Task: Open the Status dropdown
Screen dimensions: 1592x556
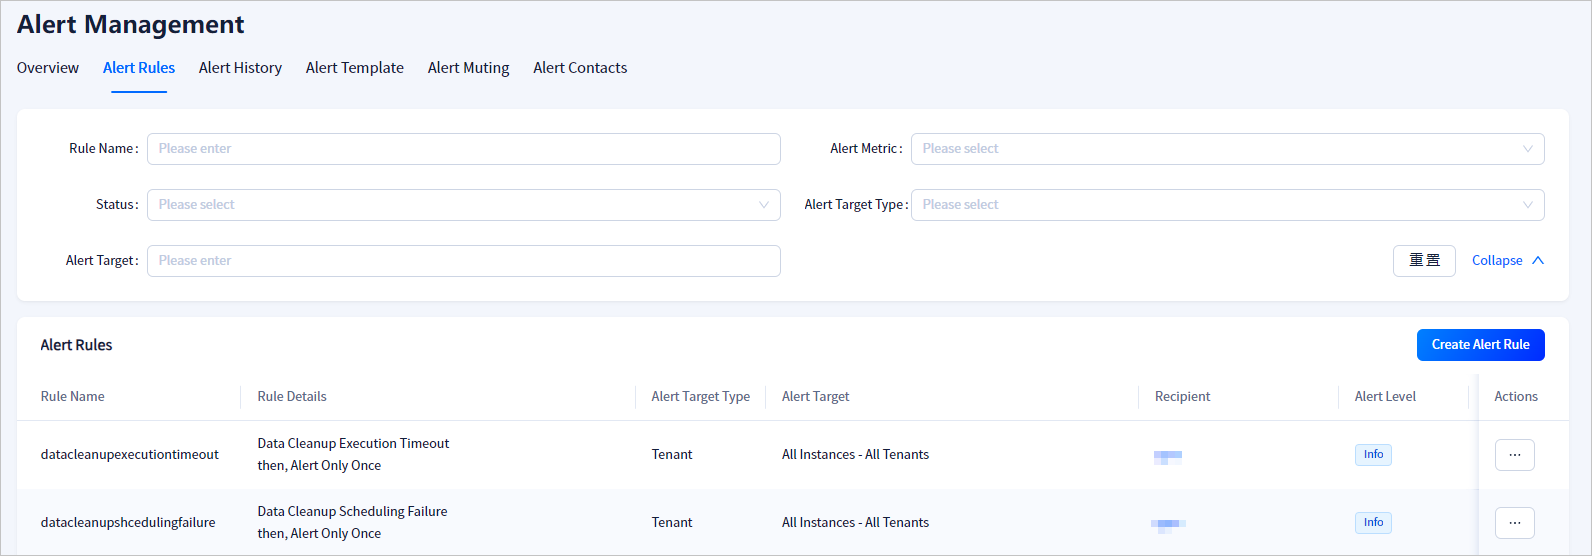Action: click(463, 205)
